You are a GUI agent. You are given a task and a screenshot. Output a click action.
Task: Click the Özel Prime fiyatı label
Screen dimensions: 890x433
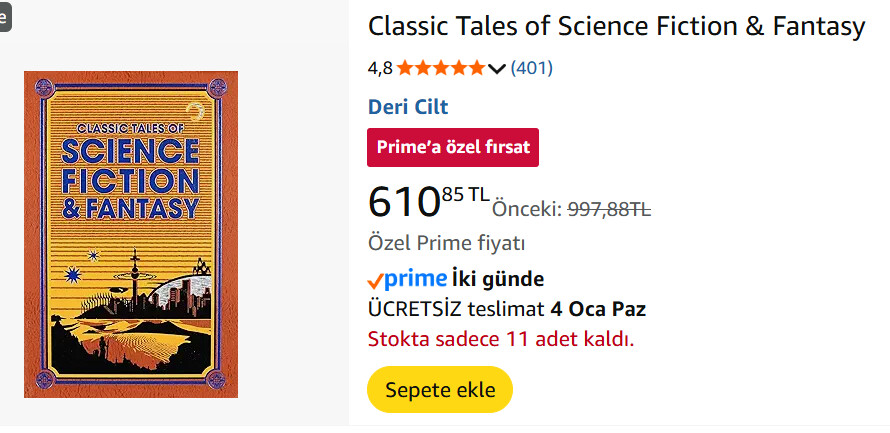point(447,243)
